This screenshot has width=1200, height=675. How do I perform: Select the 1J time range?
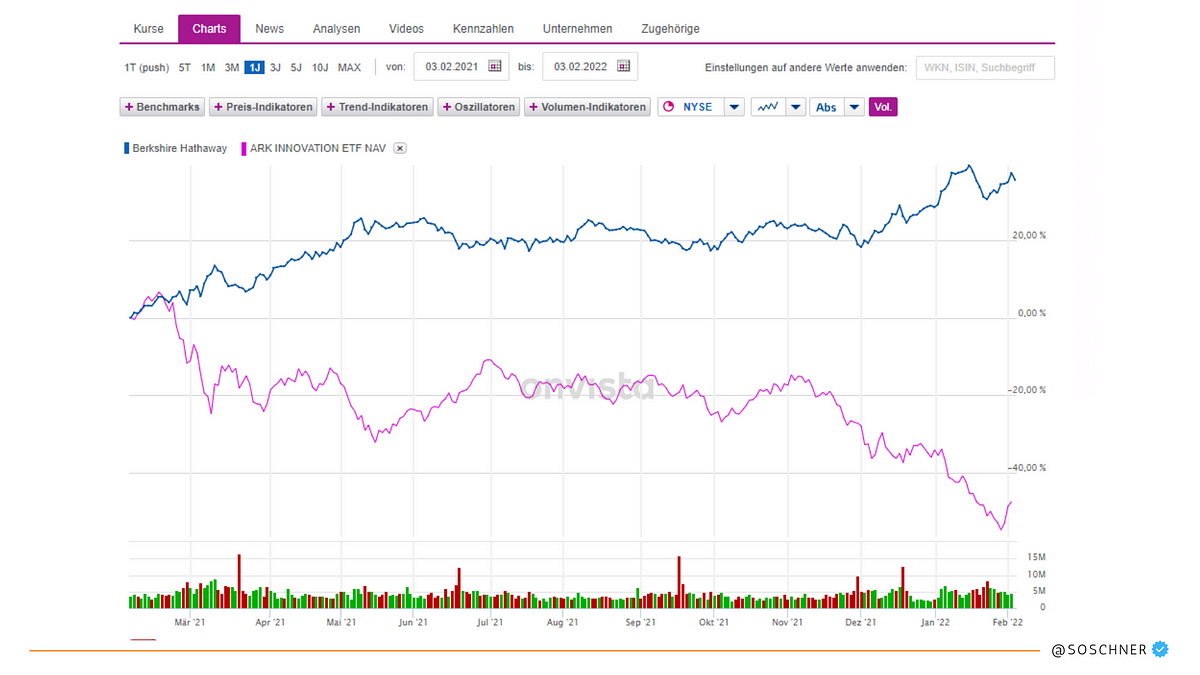(x=254, y=67)
